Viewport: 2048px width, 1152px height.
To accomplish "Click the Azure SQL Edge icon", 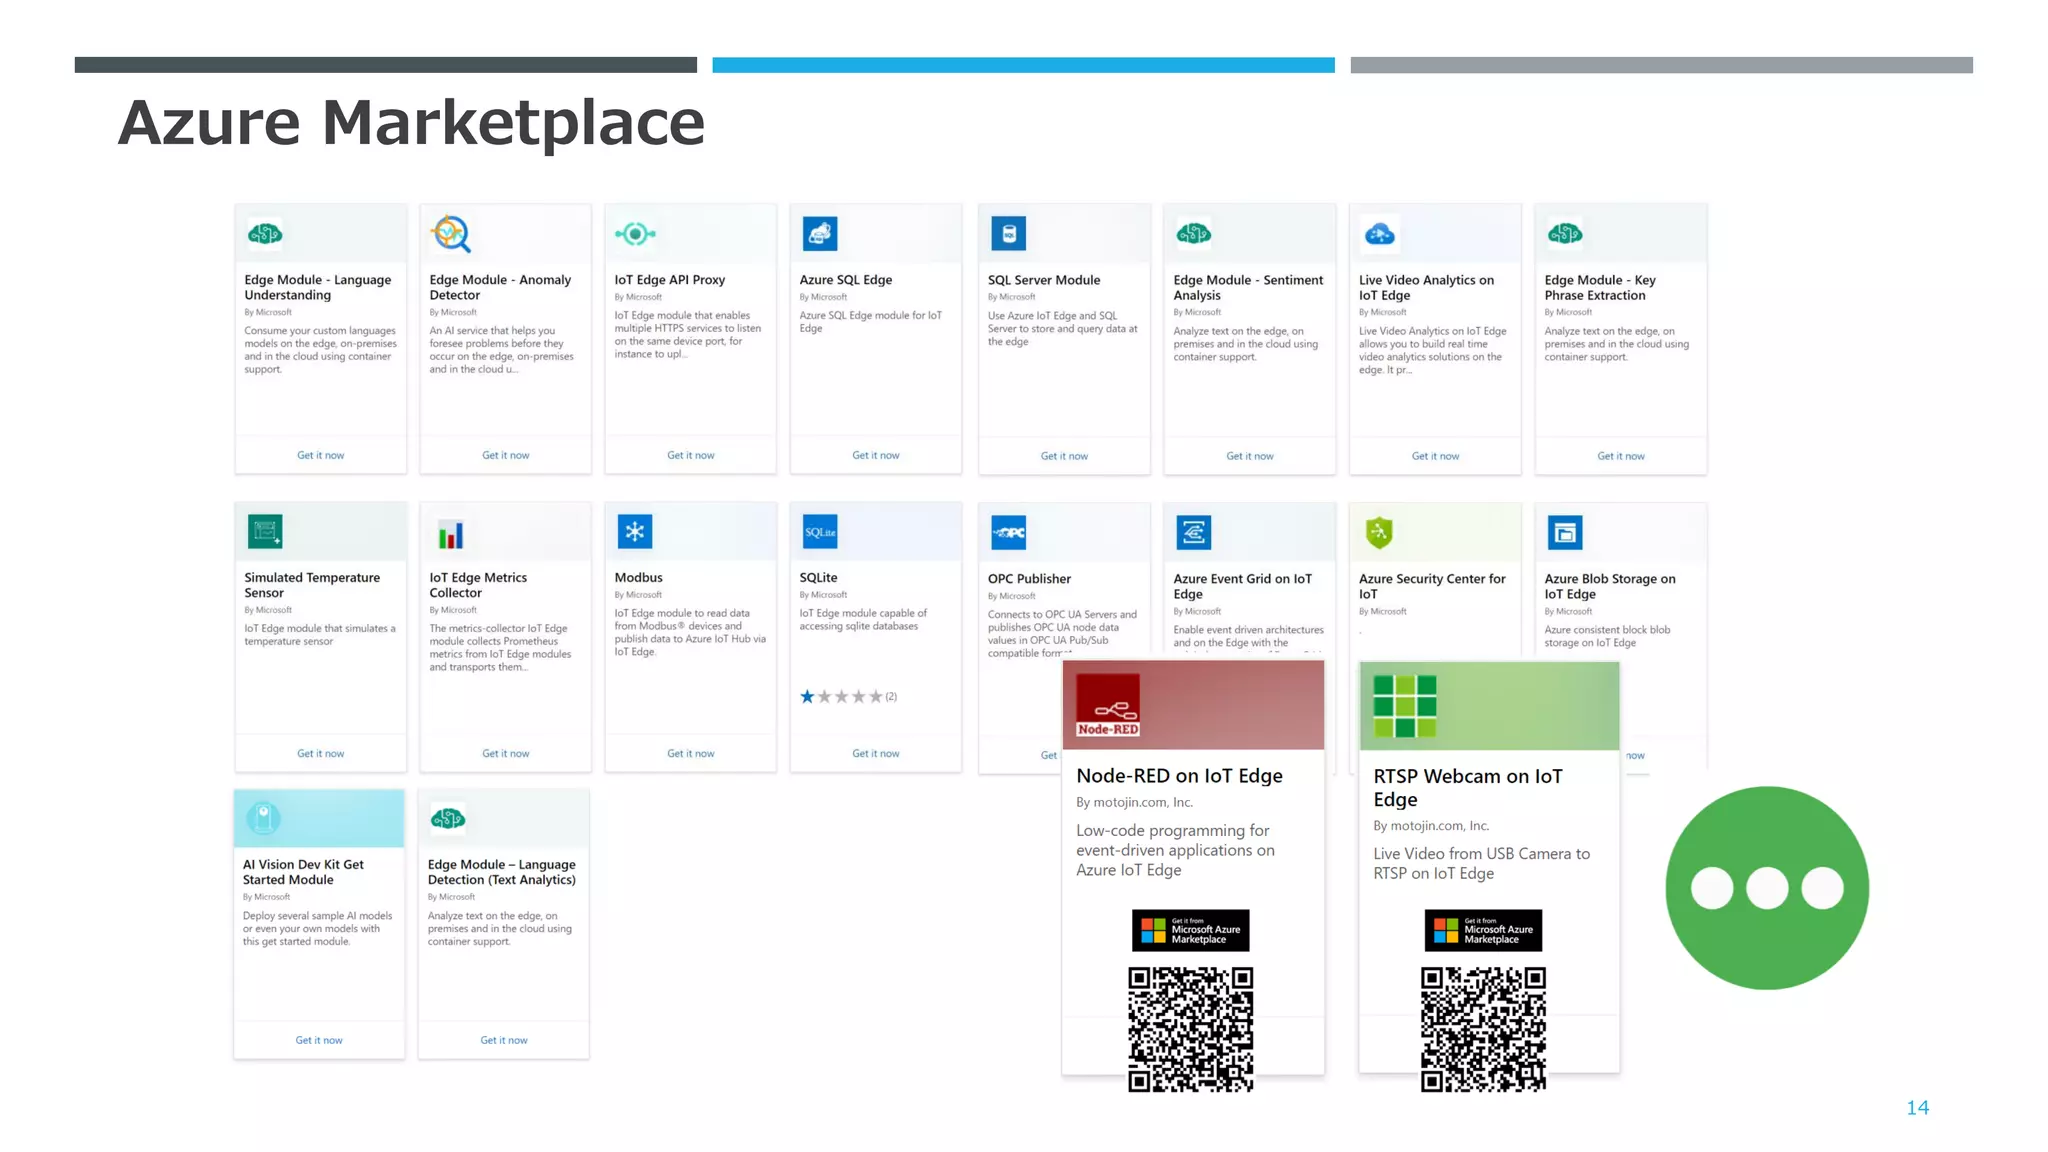I will point(820,234).
